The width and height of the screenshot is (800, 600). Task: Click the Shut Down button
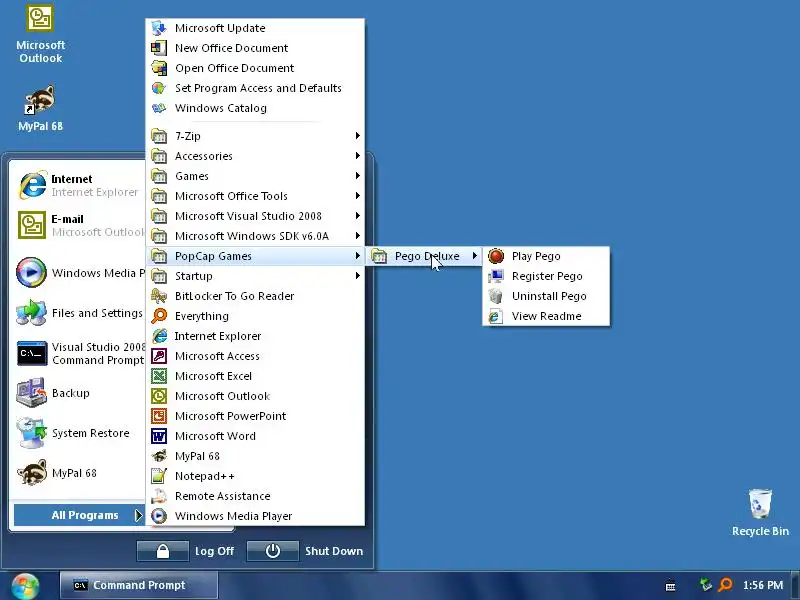pyautogui.click(x=306, y=551)
